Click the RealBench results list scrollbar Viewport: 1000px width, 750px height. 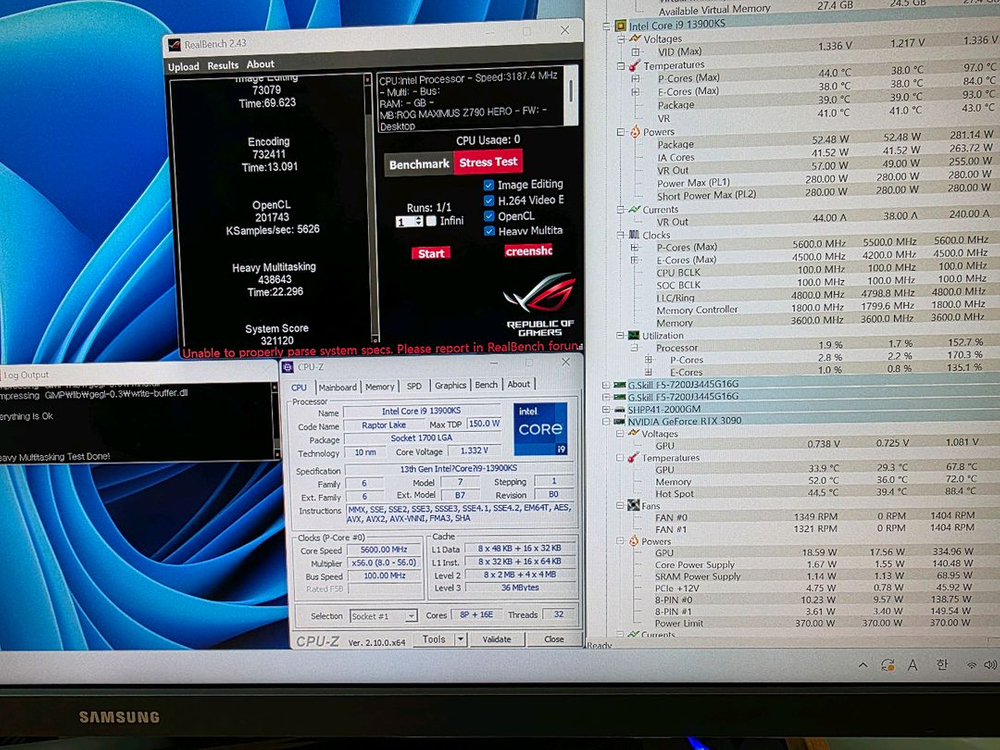370,209
